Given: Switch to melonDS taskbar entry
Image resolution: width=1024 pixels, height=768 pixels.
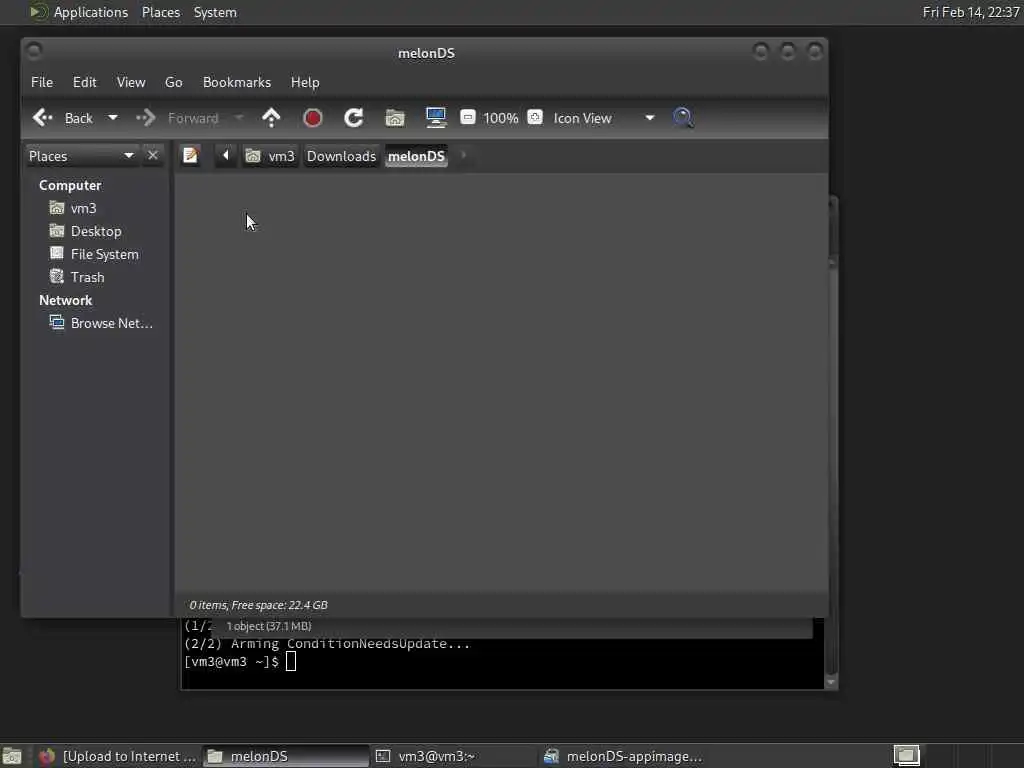Looking at the screenshot, I should click(x=286, y=756).
